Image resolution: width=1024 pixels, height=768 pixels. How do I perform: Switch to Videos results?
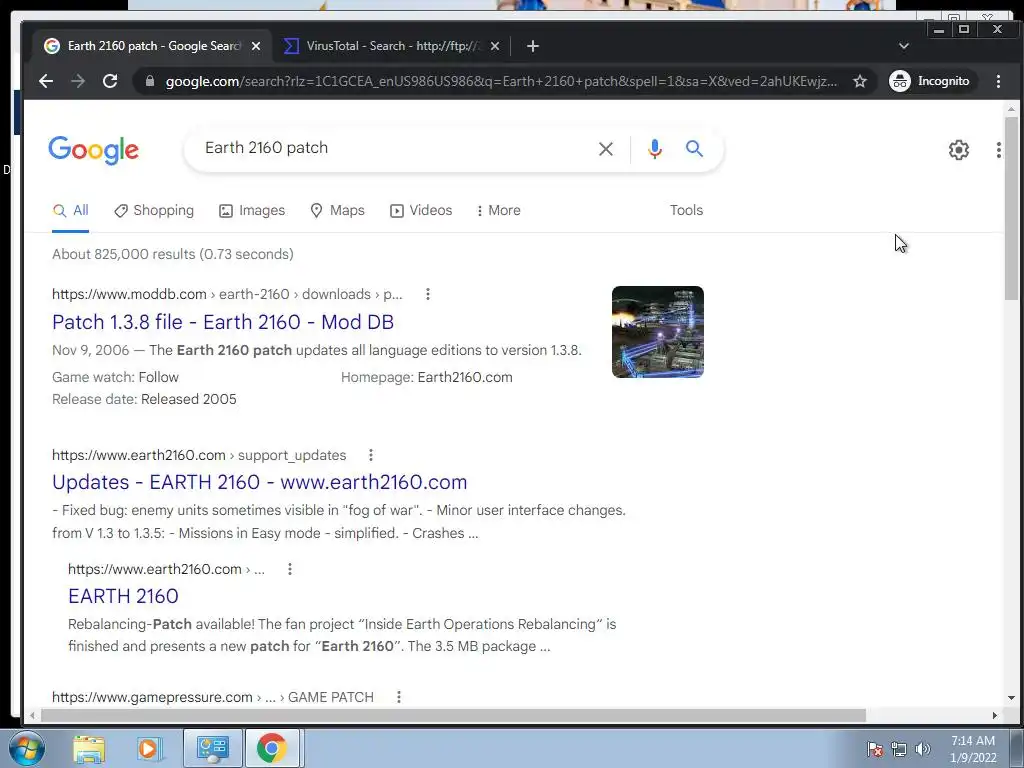421,211
